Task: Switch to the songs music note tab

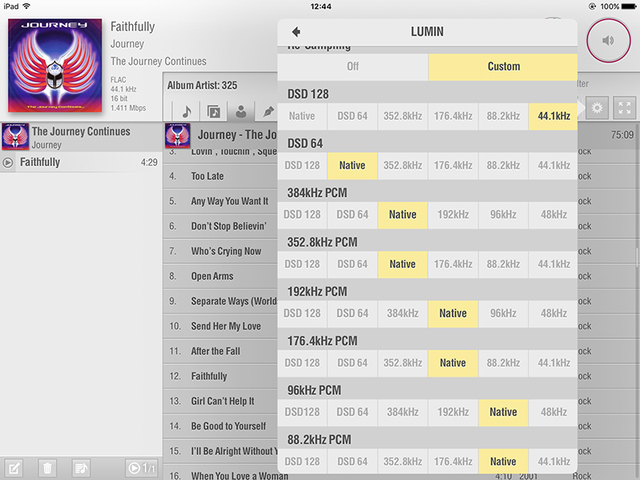Action: point(187,111)
